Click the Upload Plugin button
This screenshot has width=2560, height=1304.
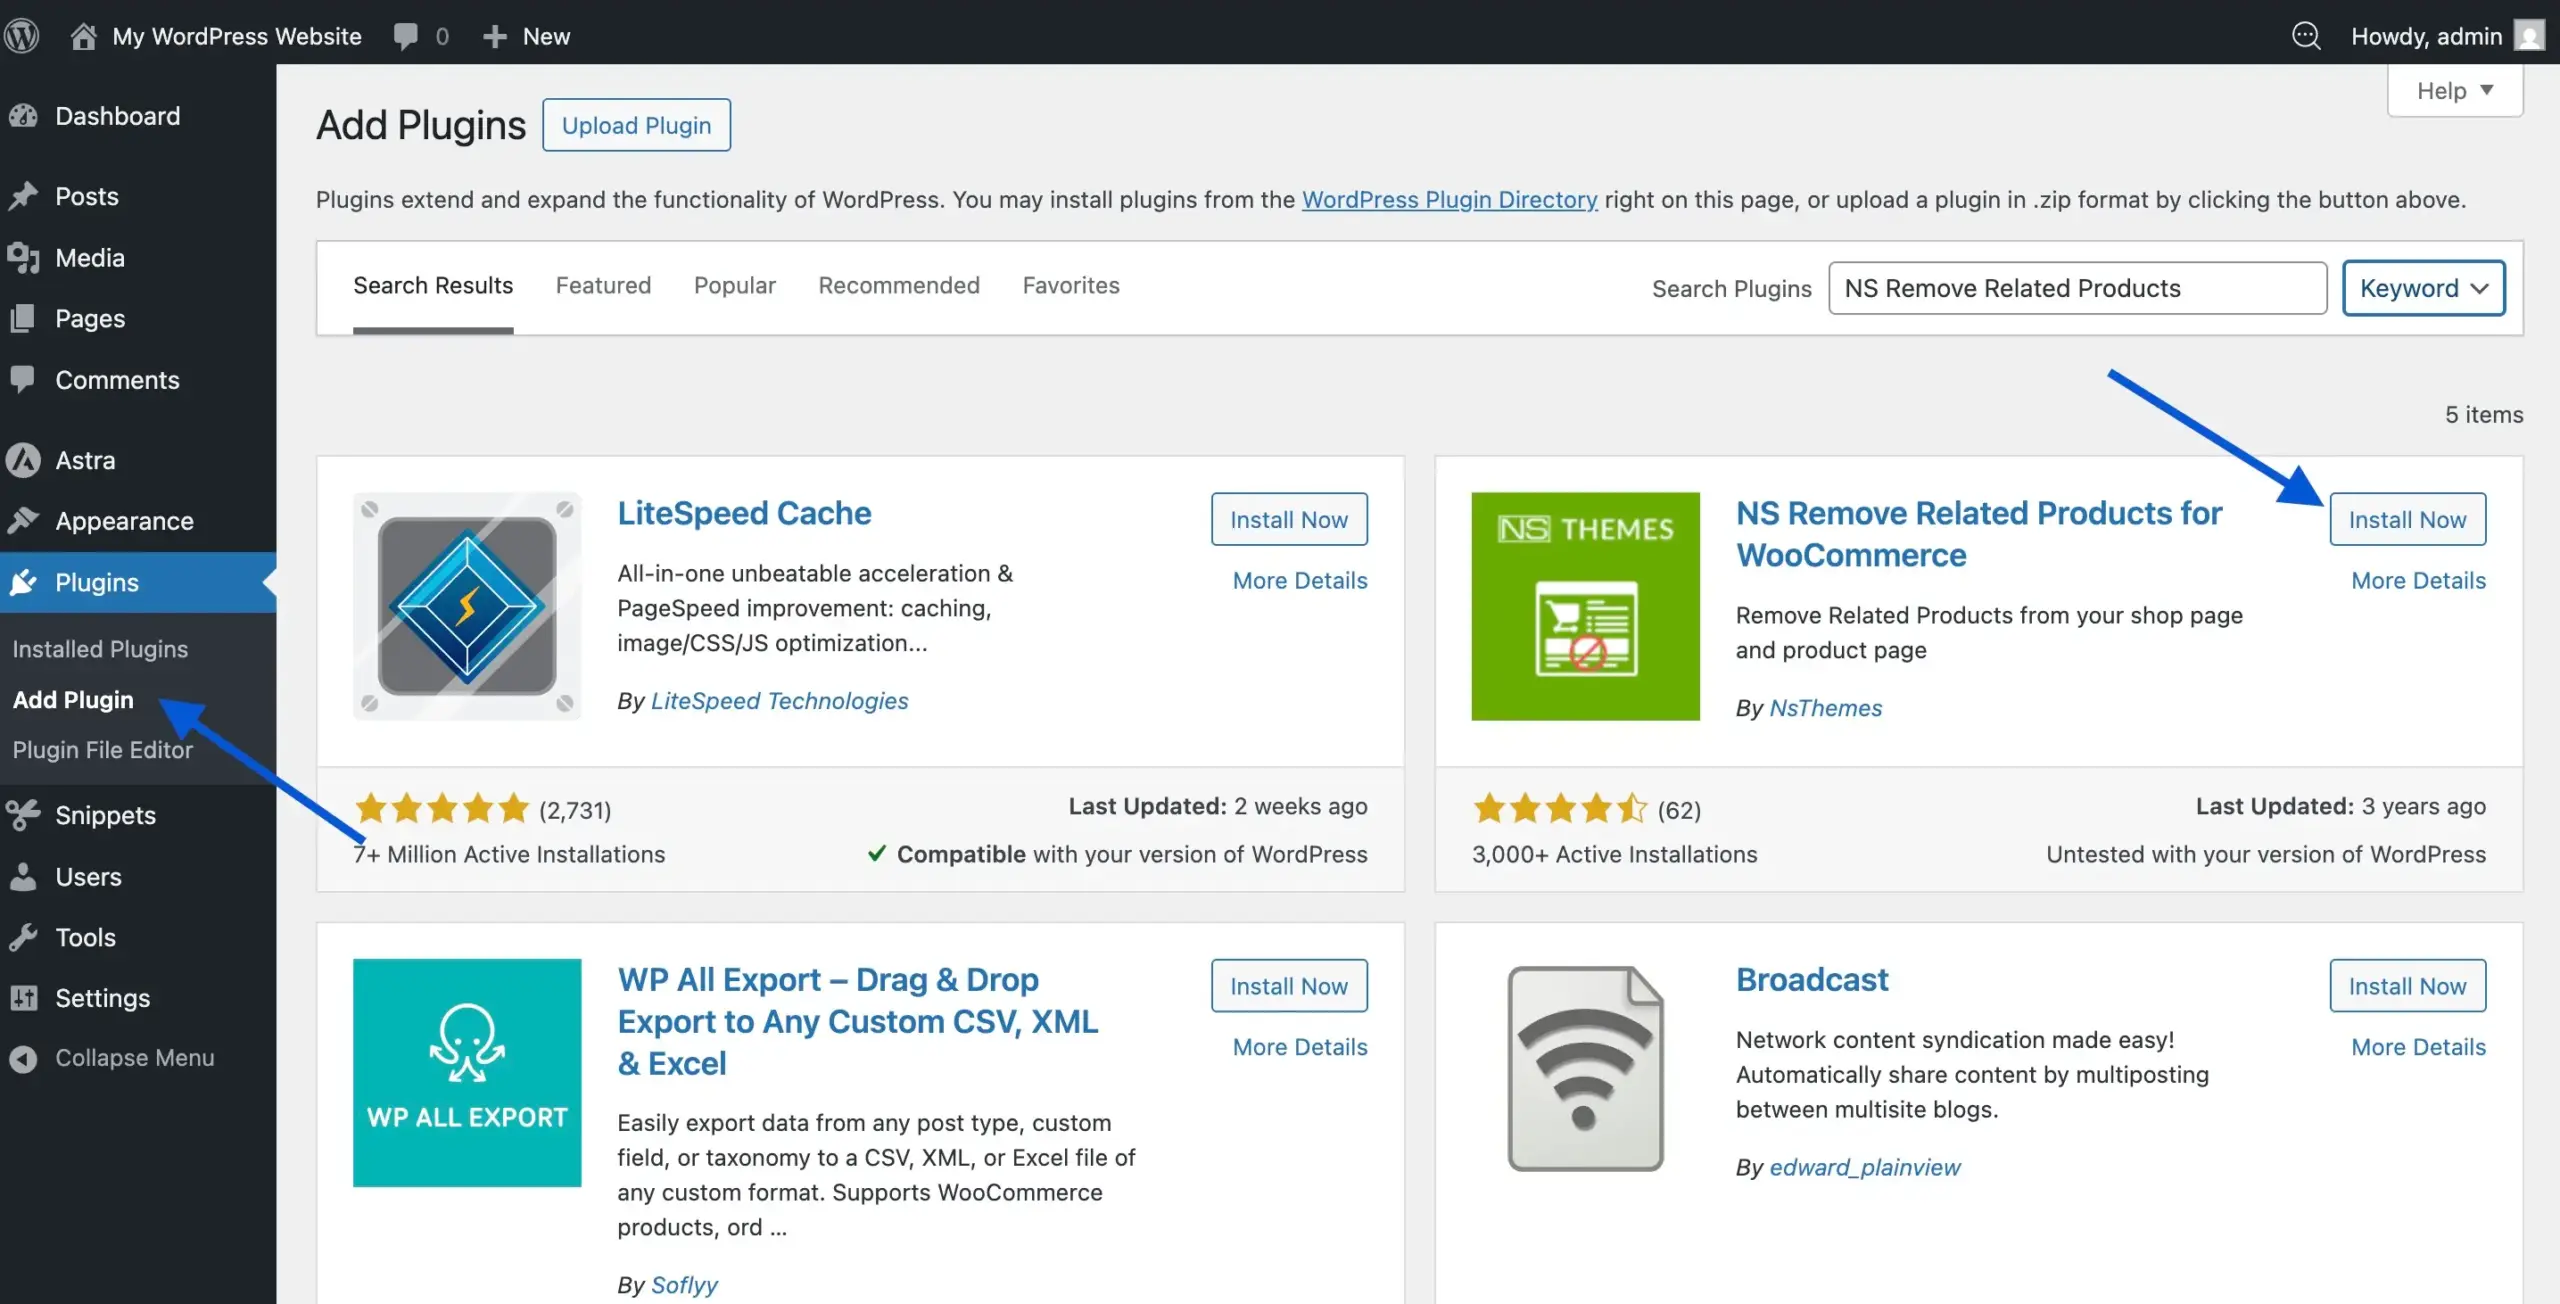636,125
